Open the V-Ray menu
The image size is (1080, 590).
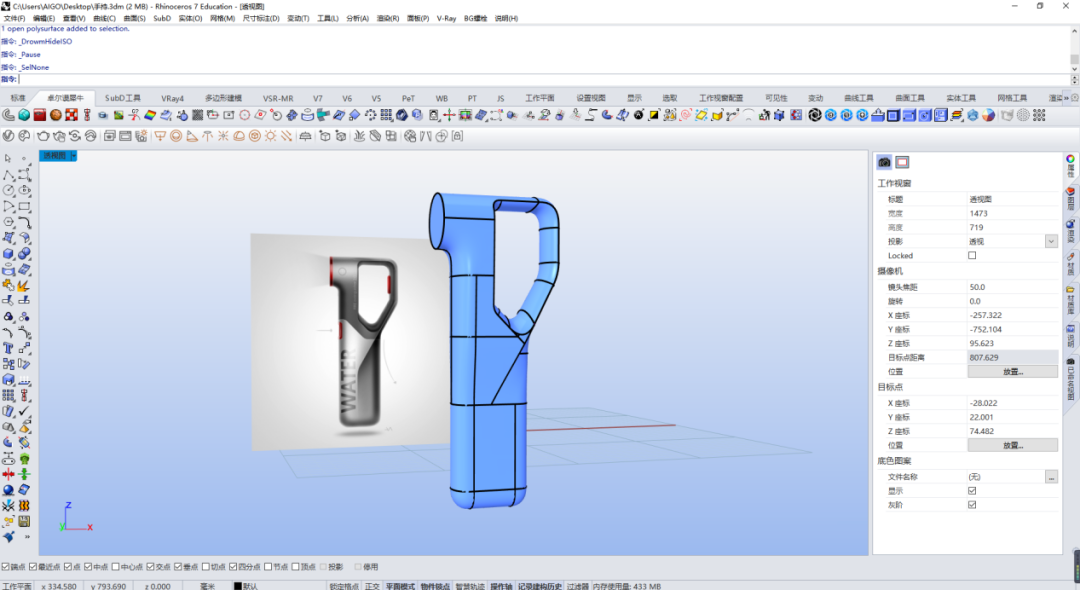pos(446,18)
